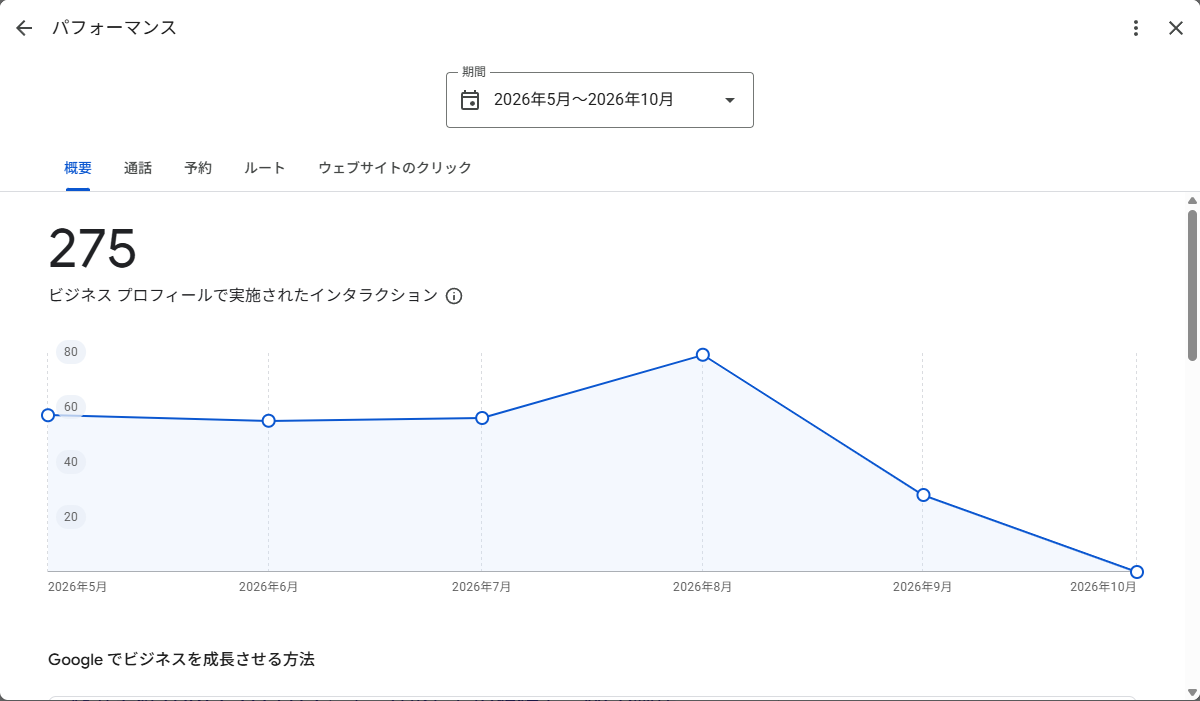Click the calendar icon in the 期間 field
This screenshot has height=701, width=1200.
pos(470,100)
